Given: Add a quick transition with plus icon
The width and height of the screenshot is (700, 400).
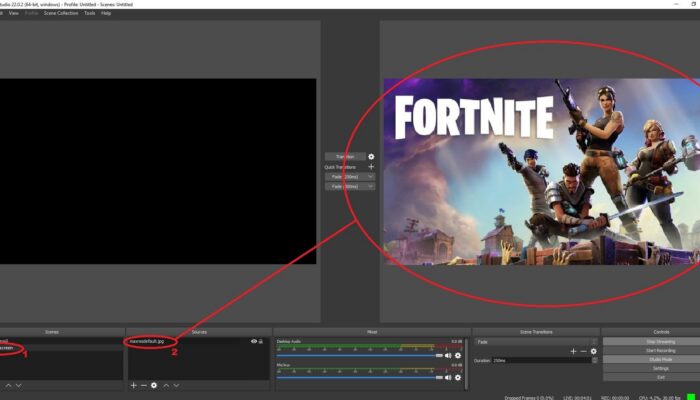Looking at the screenshot, I should 371,167.
